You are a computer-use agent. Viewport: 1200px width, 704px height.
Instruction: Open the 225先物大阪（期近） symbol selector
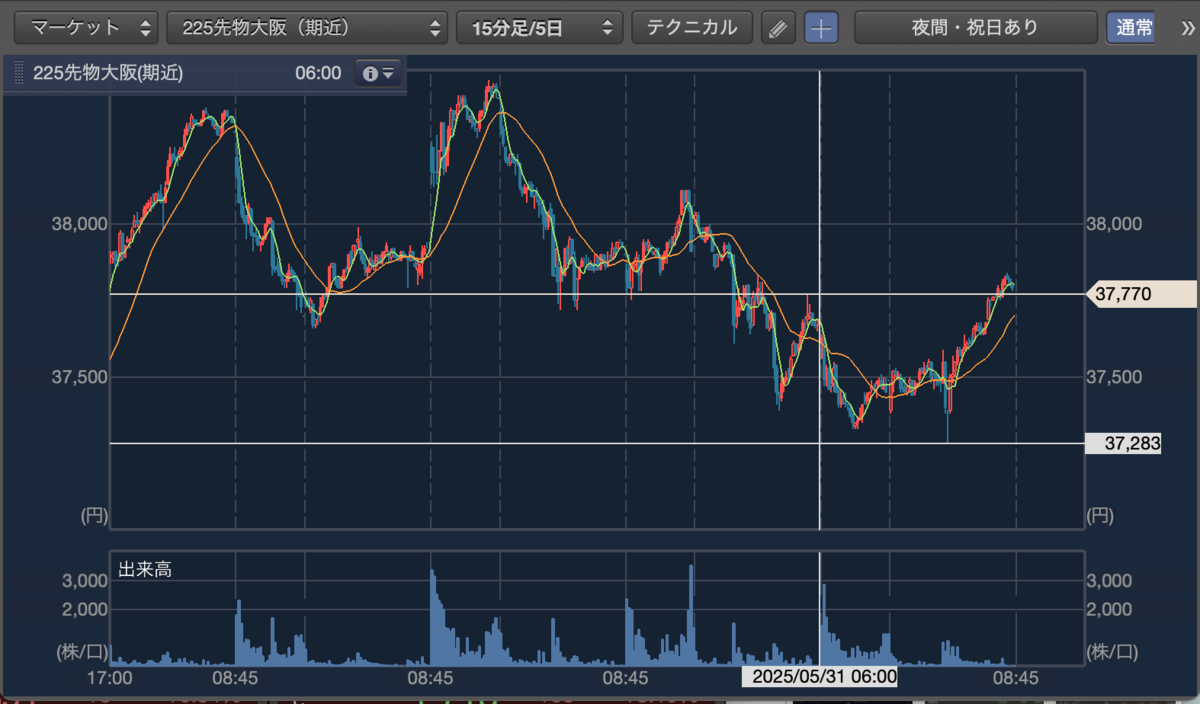307,28
